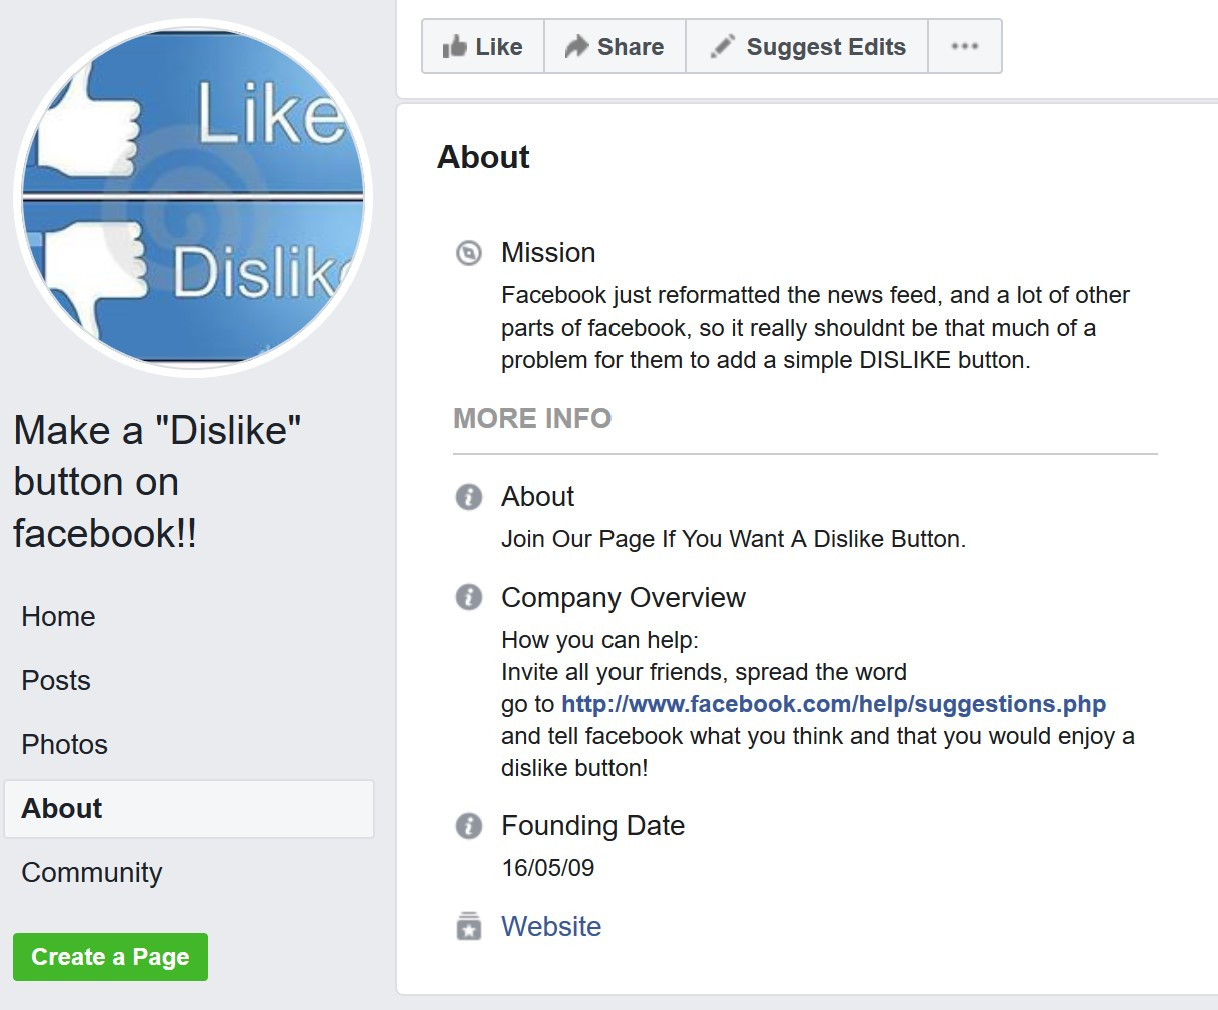Click the green Create a Page button
This screenshot has width=1218, height=1010.
110,957
